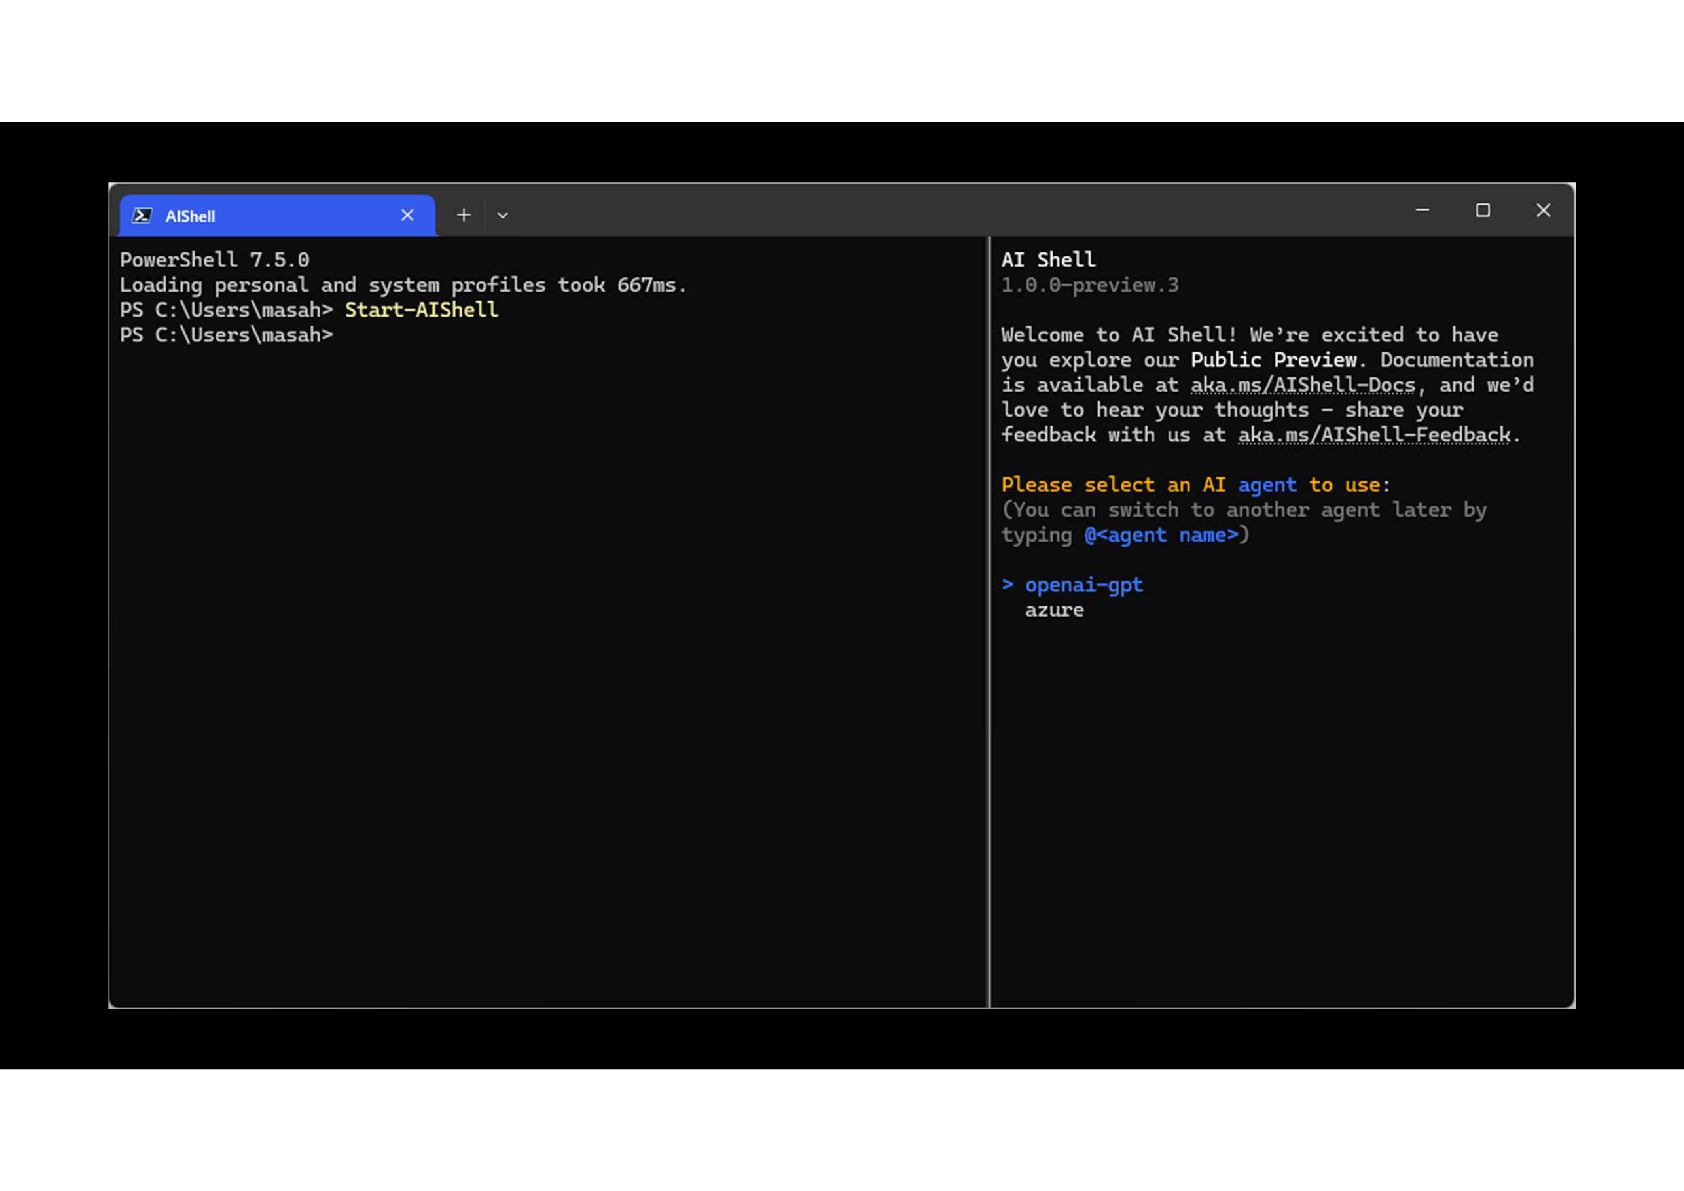1684x1191 pixels.
Task: Select the AIShell tab
Action: (x=277, y=216)
